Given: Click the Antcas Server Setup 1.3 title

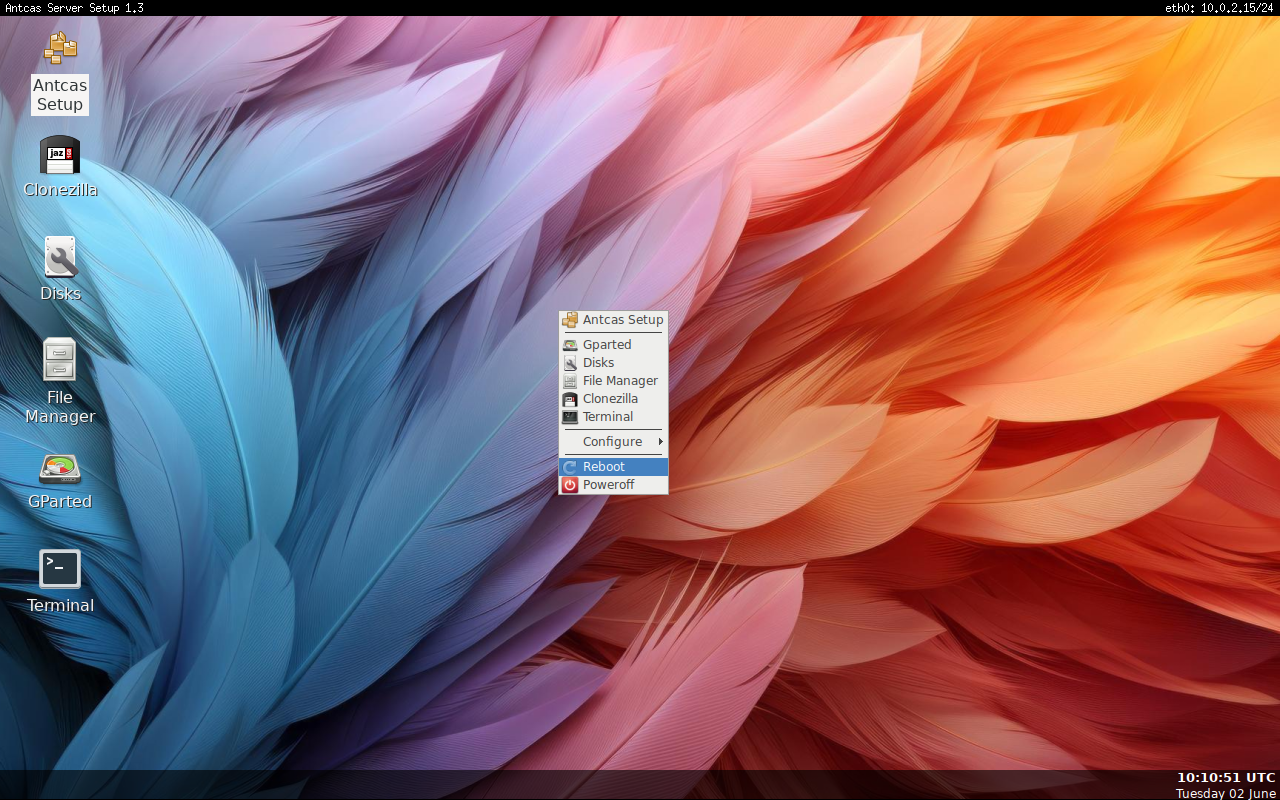Looking at the screenshot, I should [x=74, y=8].
